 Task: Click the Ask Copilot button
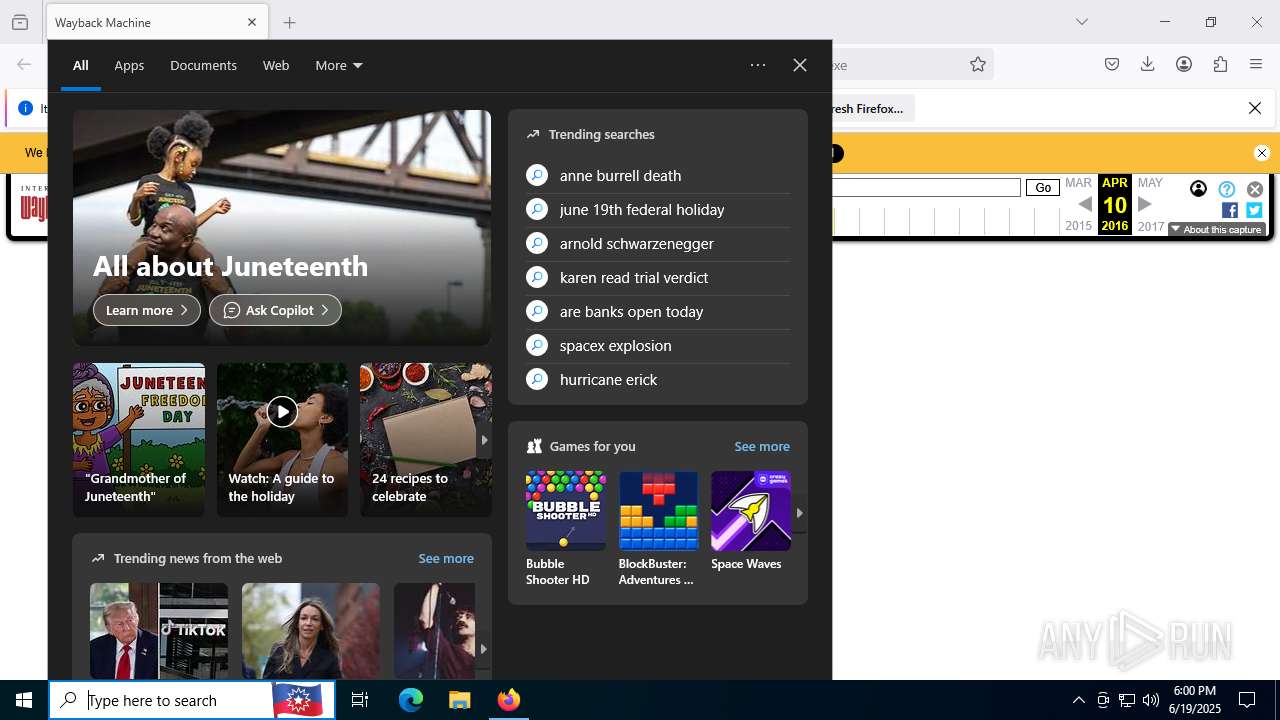tap(275, 310)
